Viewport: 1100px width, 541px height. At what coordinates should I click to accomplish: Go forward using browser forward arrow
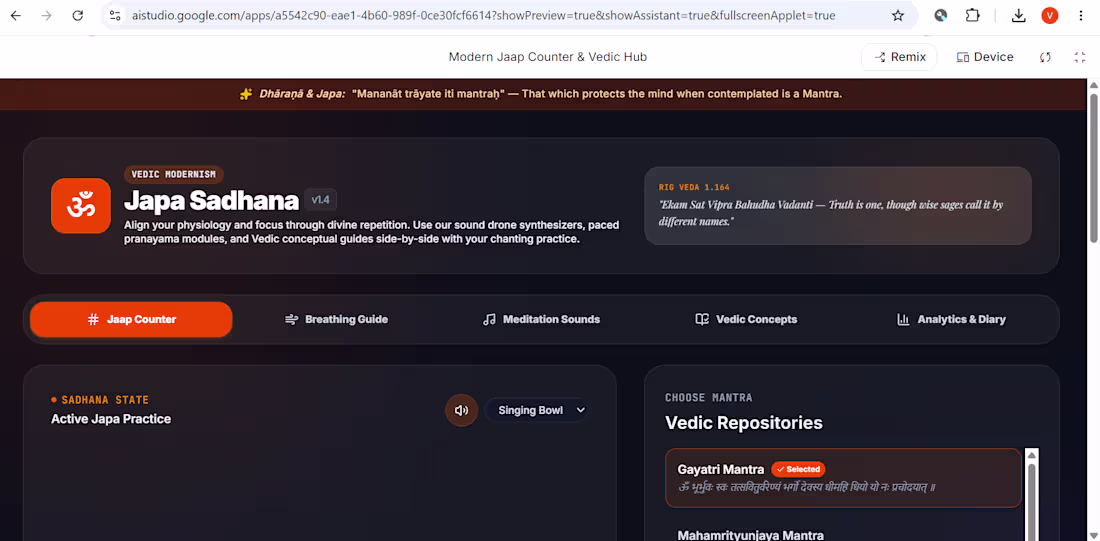(x=46, y=15)
